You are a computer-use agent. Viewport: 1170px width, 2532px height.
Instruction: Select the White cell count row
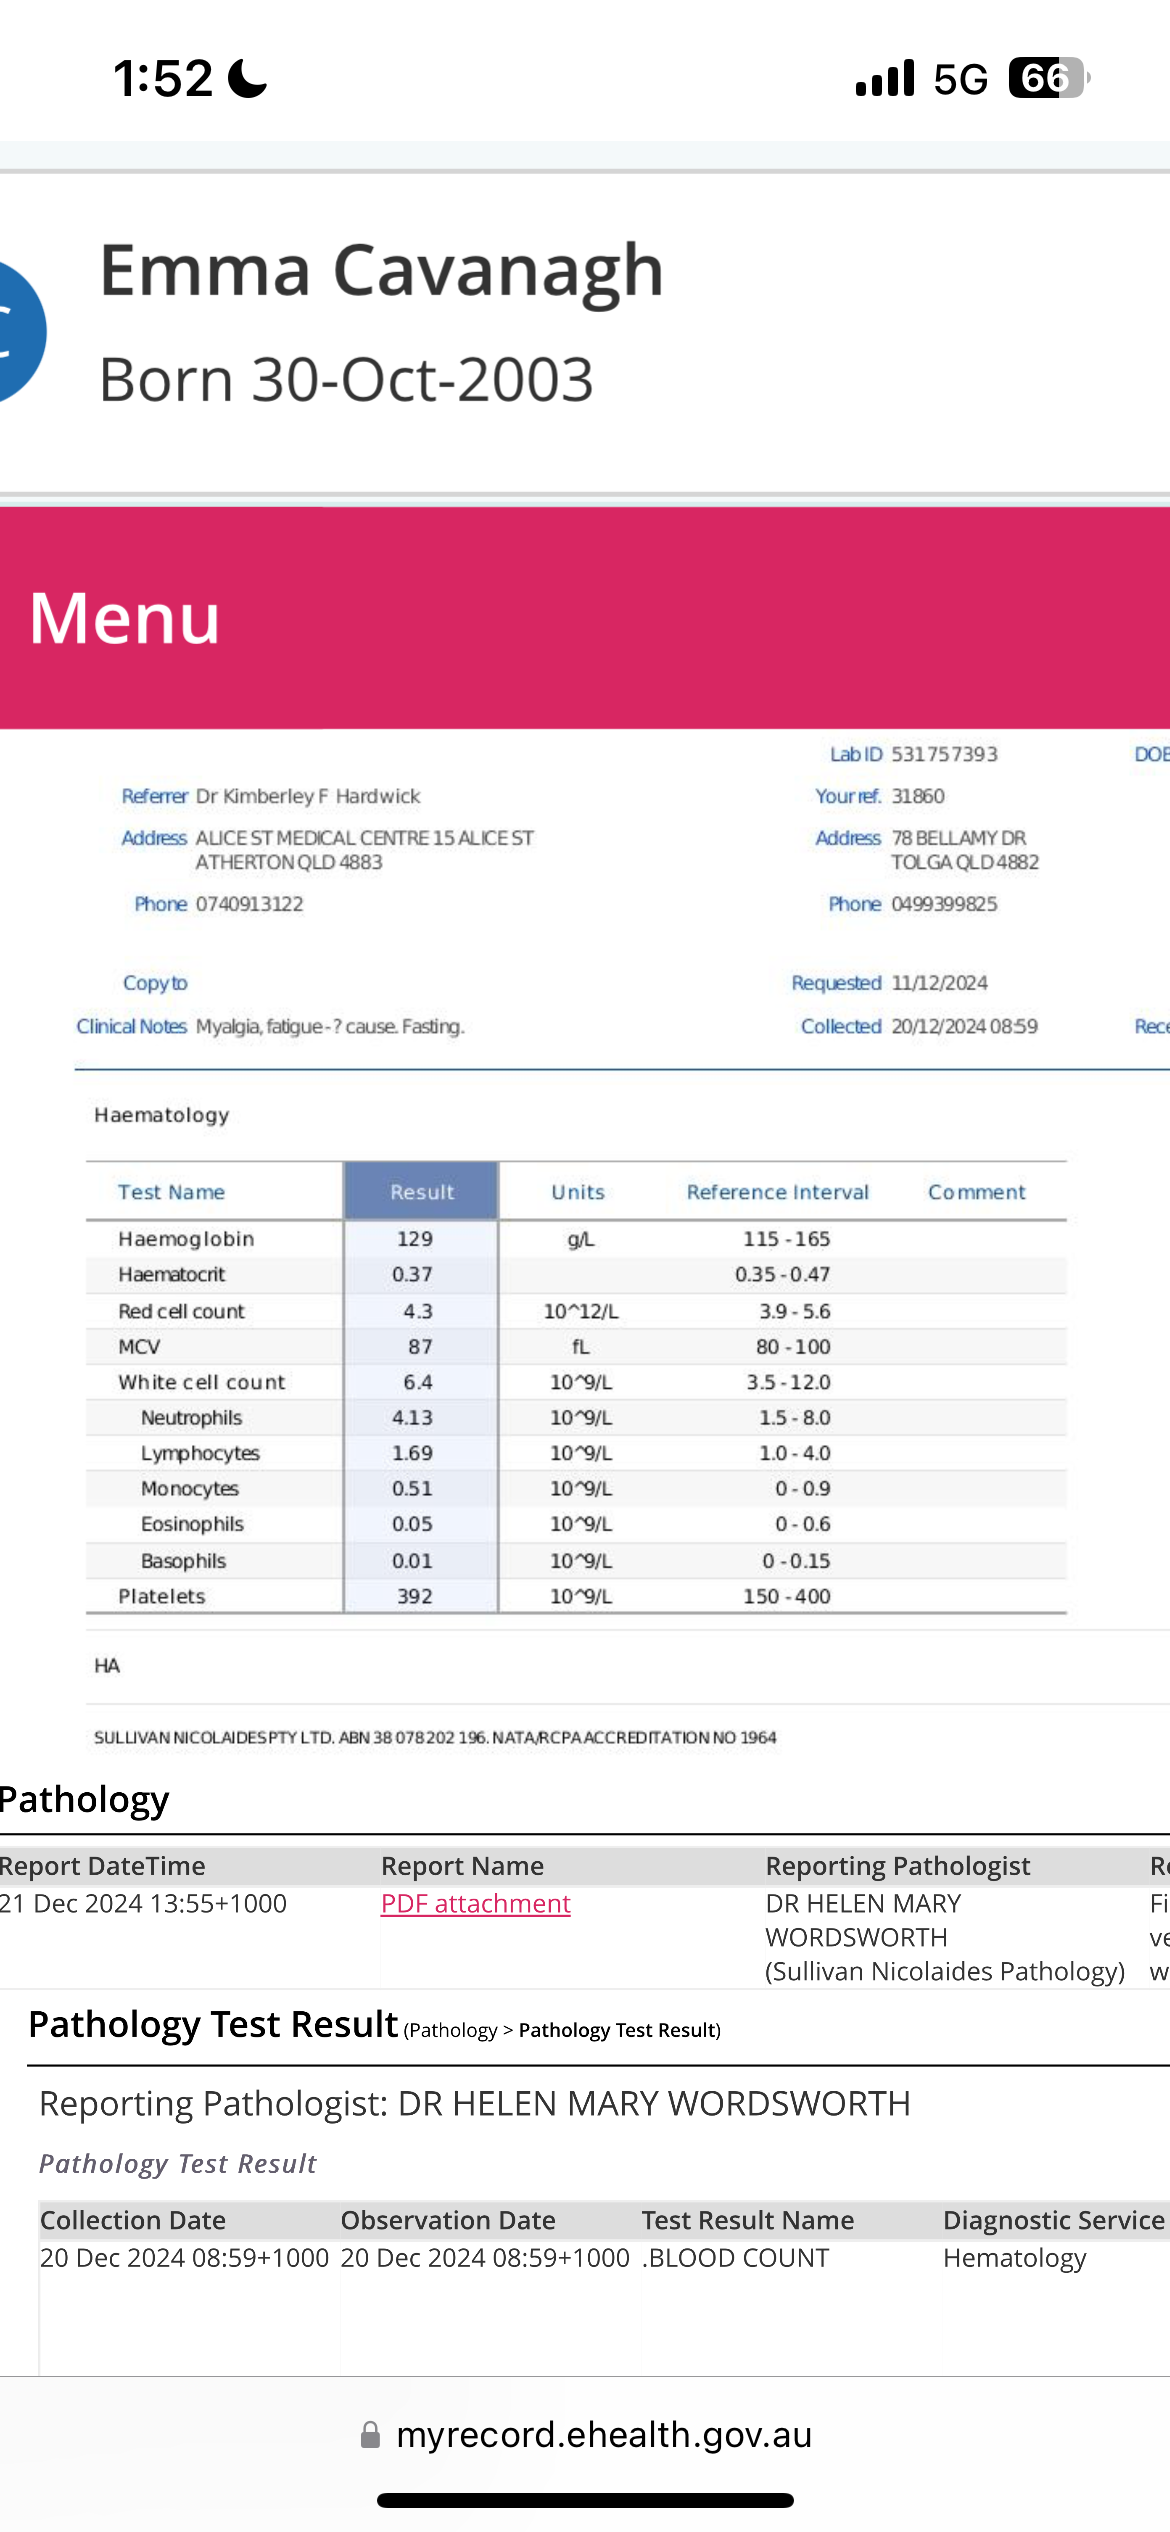[x=201, y=1382]
